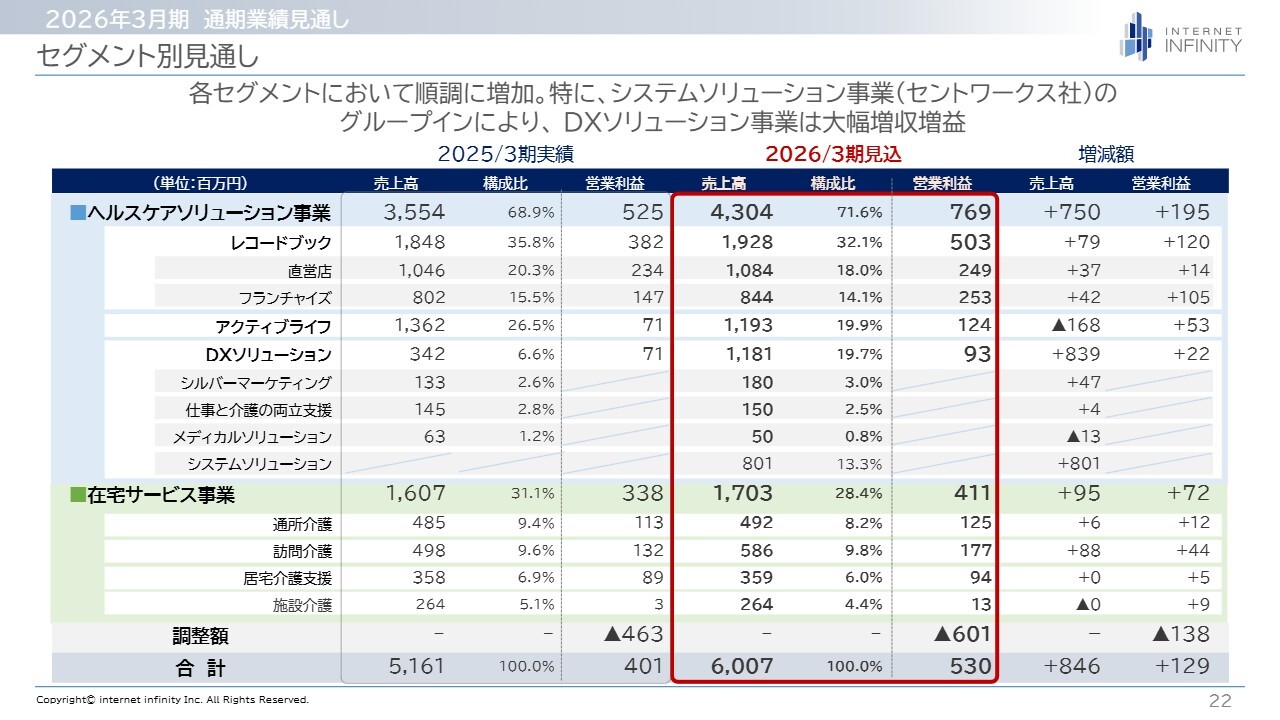Click the レコードブック row label
Viewport: 1280px width, 720px height.
click(x=280, y=243)
